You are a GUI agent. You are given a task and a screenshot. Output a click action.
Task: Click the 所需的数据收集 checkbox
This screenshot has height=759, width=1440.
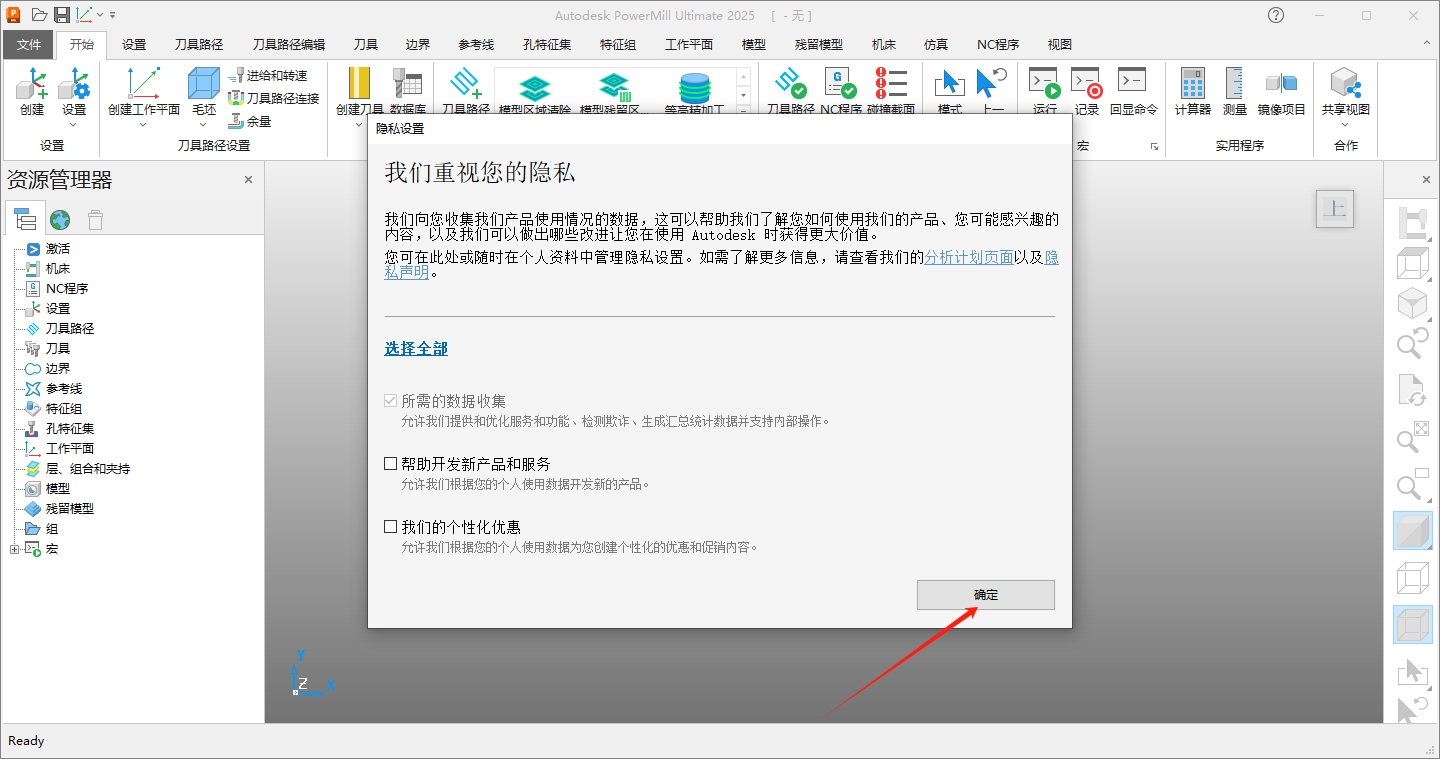389,400
